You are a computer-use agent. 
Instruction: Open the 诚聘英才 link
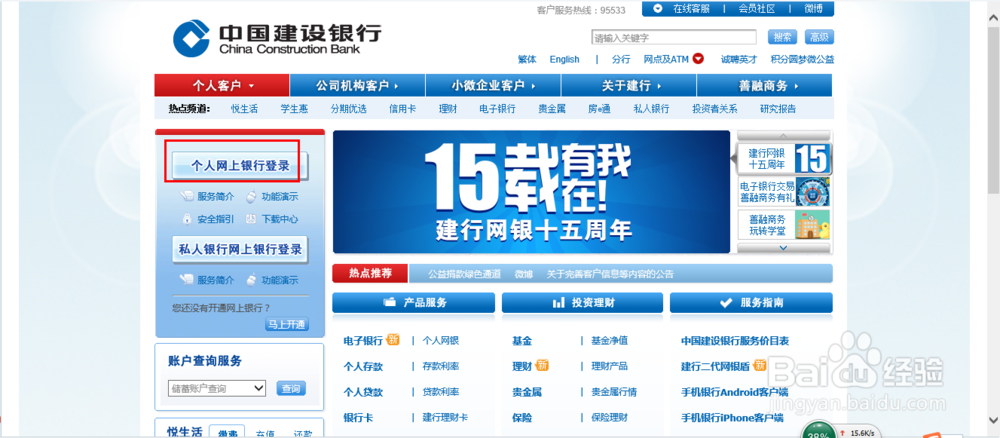pyautogui.click(x=739, y=59)
